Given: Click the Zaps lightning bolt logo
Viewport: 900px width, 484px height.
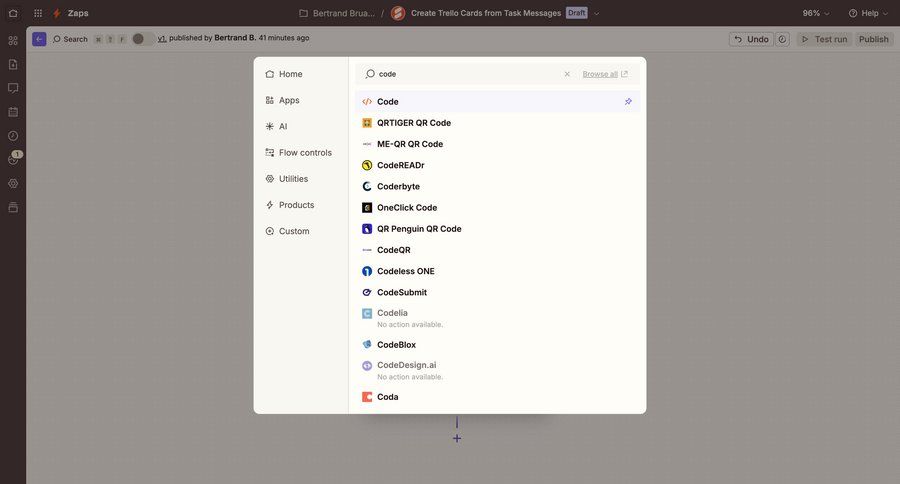Looking at the screenshot, I should (57, 13).
